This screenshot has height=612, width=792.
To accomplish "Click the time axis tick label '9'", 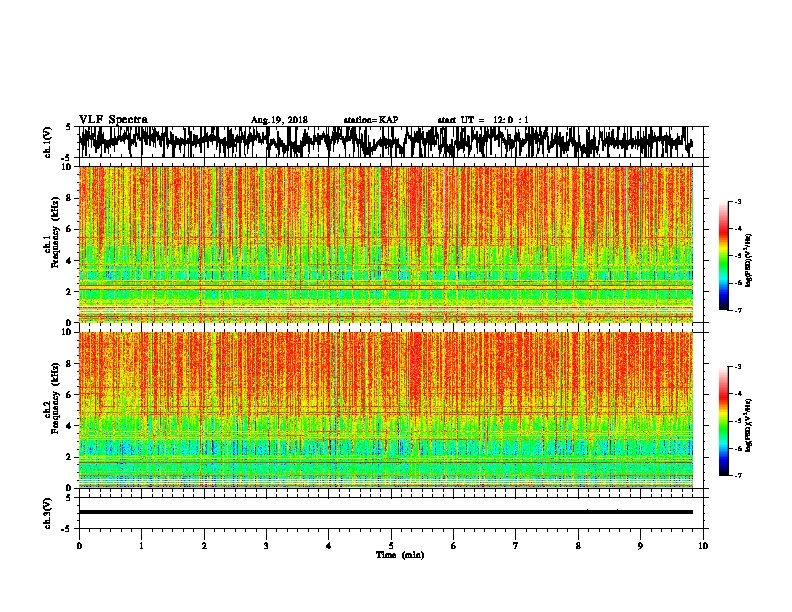I will [x=640, y=546].
